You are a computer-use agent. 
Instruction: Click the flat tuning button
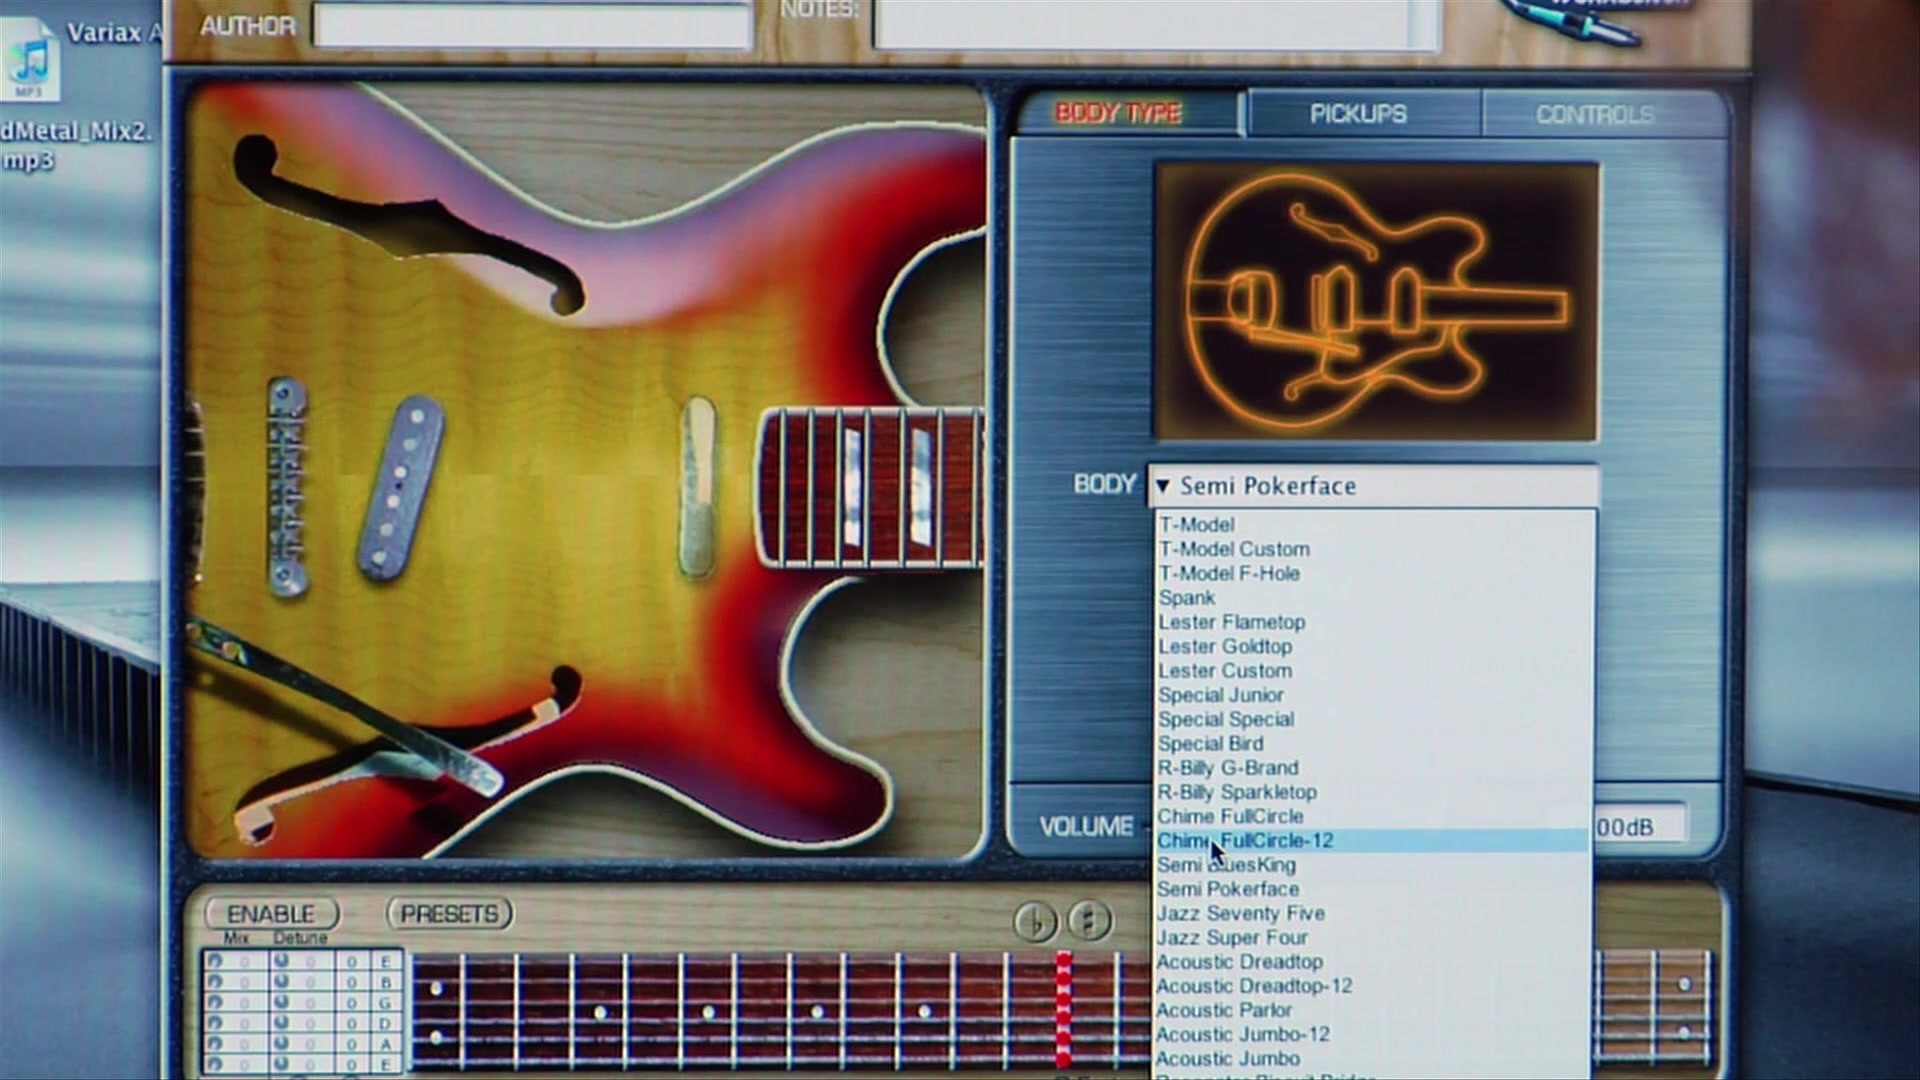(1035, 921)
